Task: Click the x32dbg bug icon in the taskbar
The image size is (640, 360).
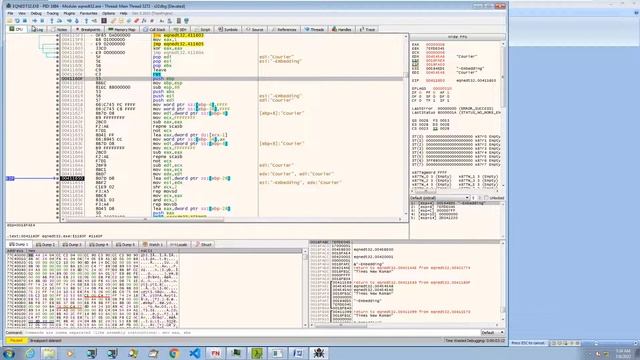Action: 319,353
